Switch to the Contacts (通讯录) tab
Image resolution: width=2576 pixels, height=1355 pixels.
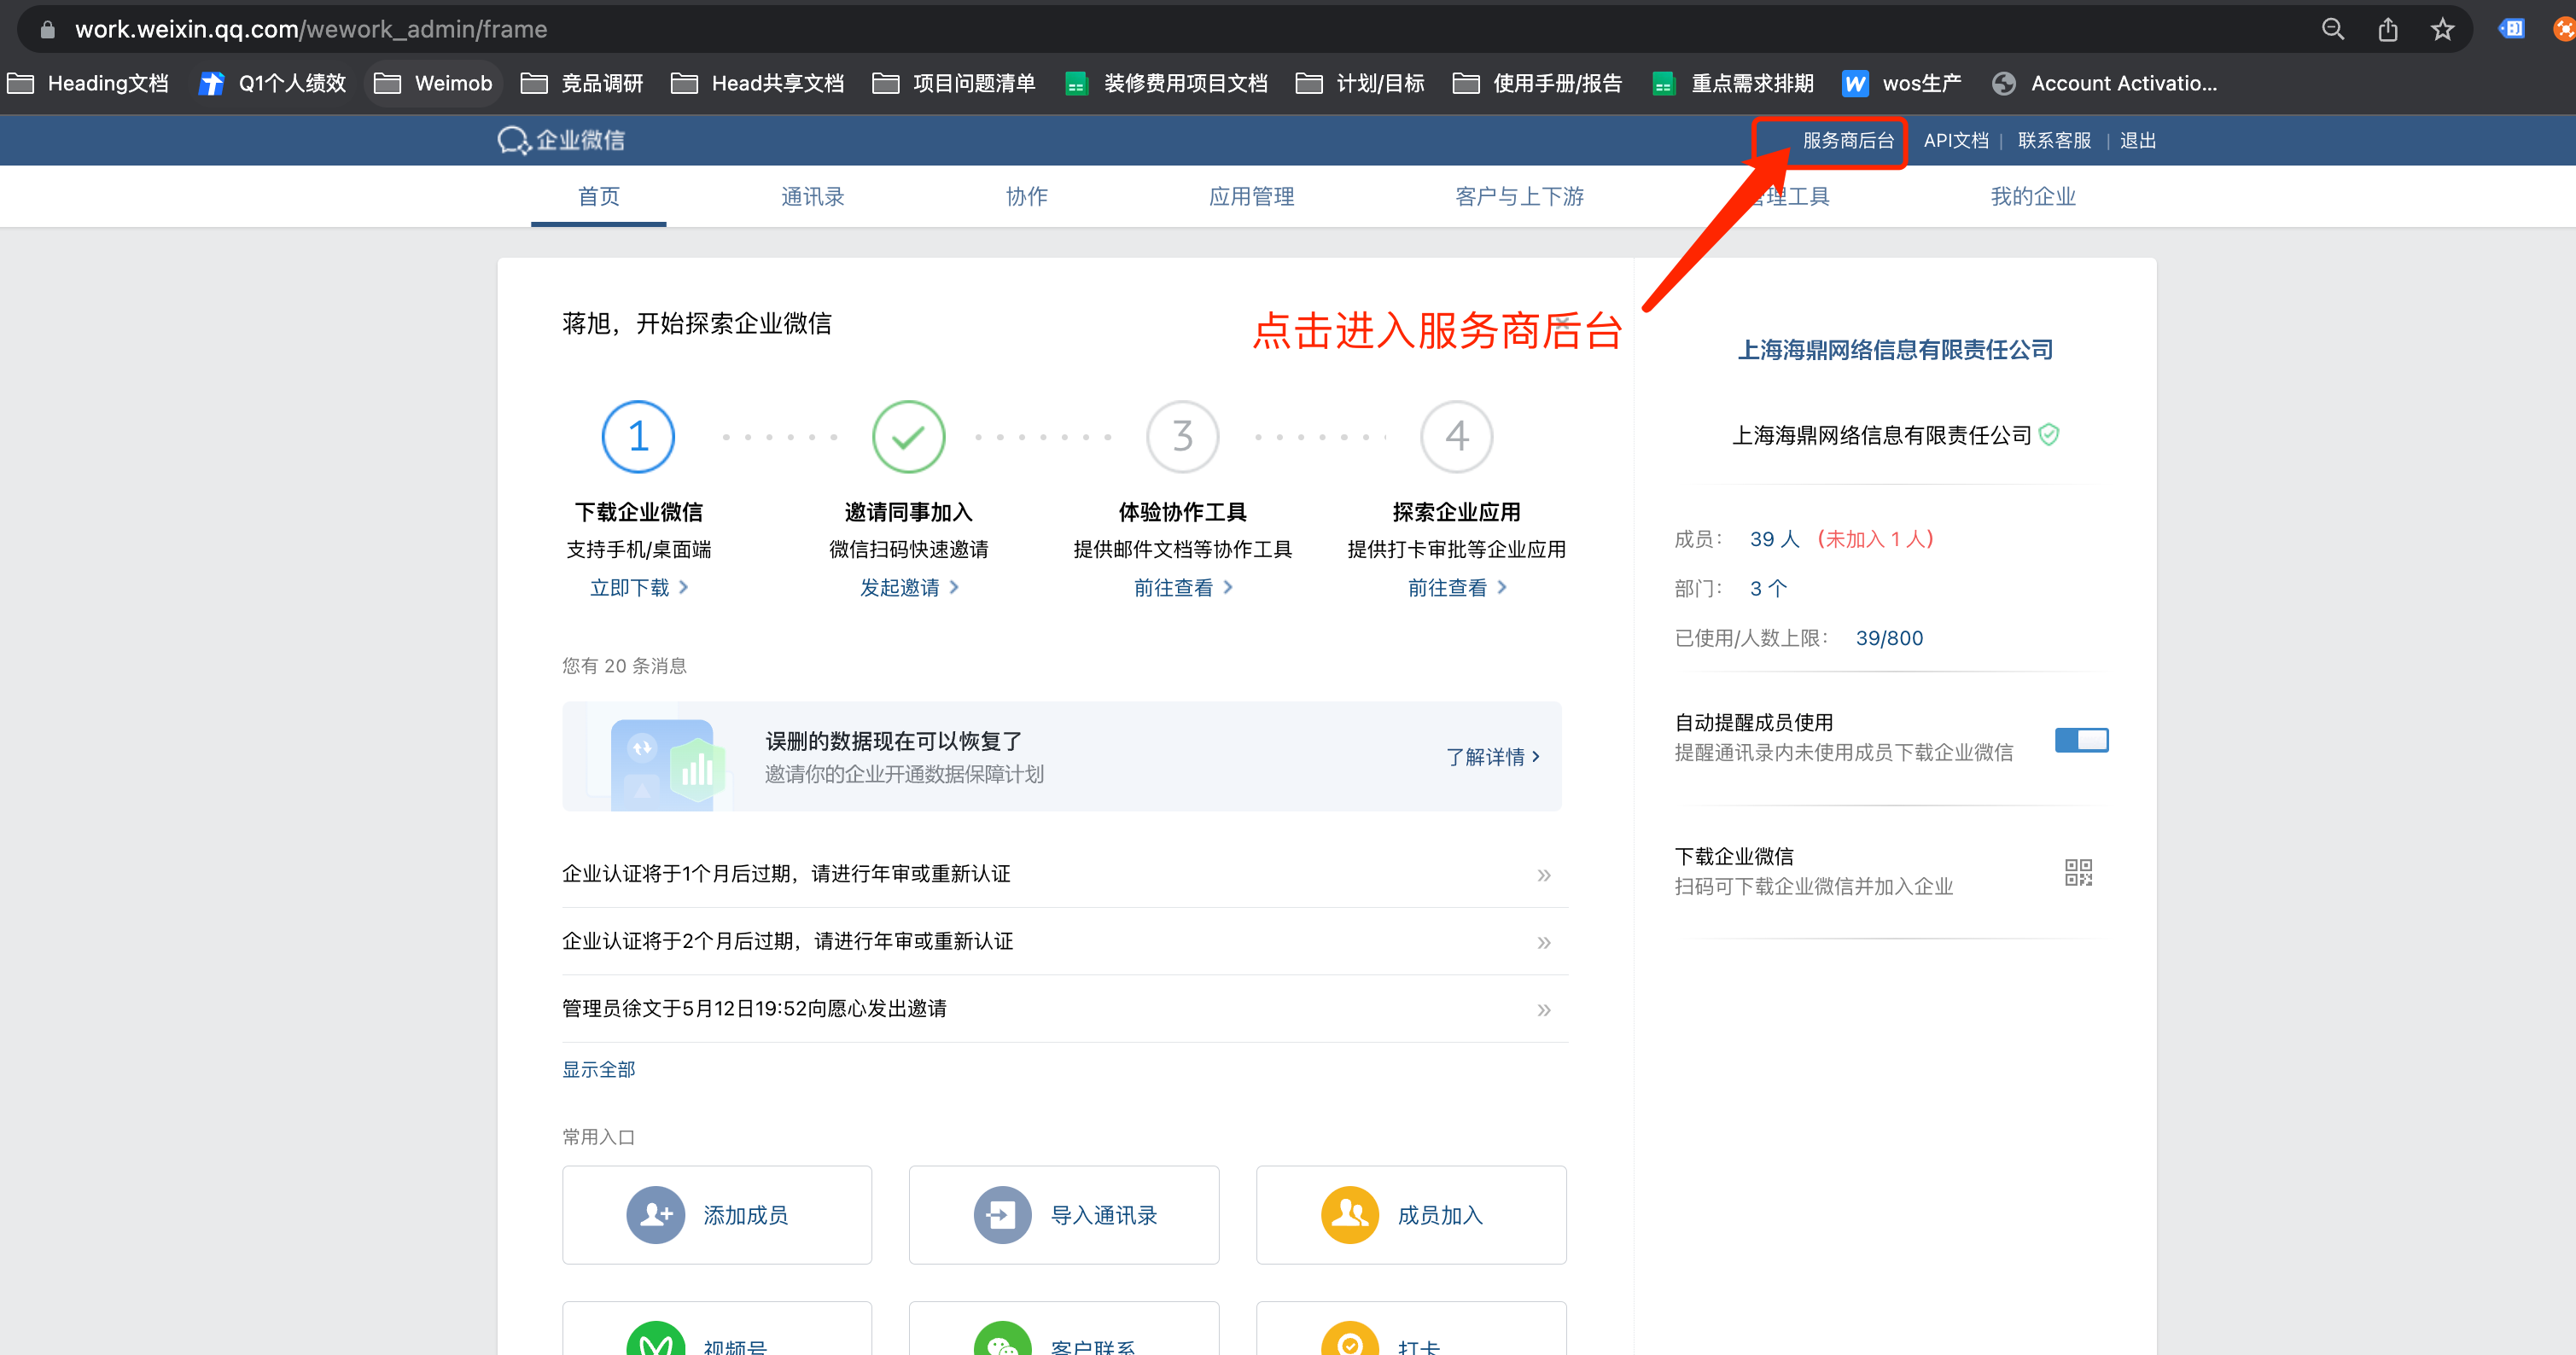pos(812,196)
